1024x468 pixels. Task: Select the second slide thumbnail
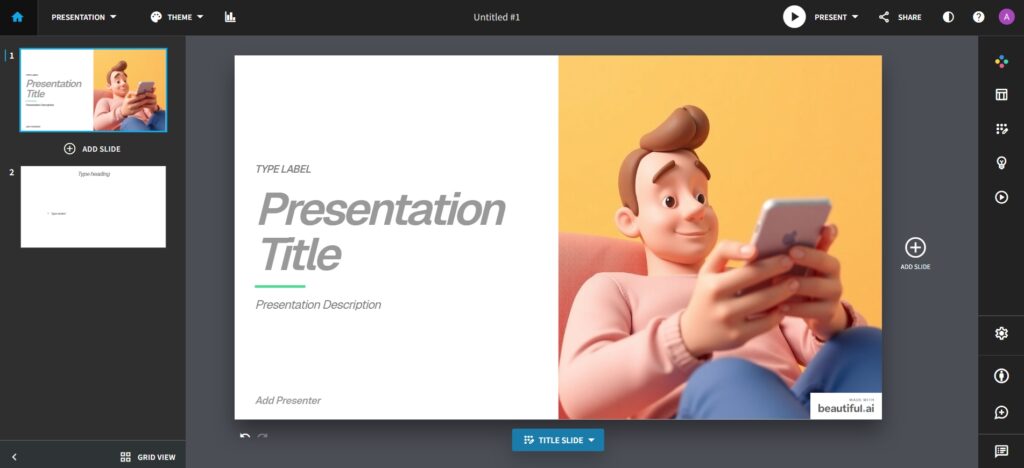pos(93,207)
